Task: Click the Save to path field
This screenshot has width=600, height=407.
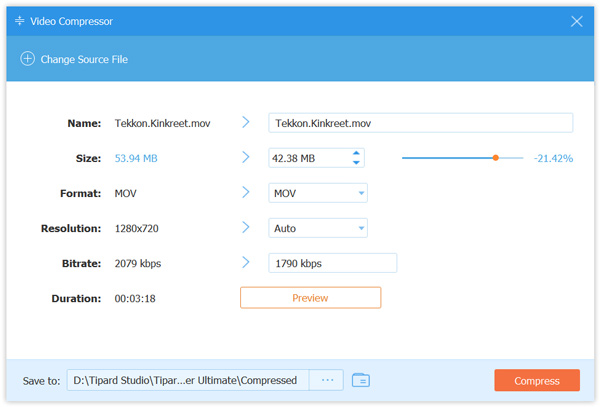Action: 188,380
